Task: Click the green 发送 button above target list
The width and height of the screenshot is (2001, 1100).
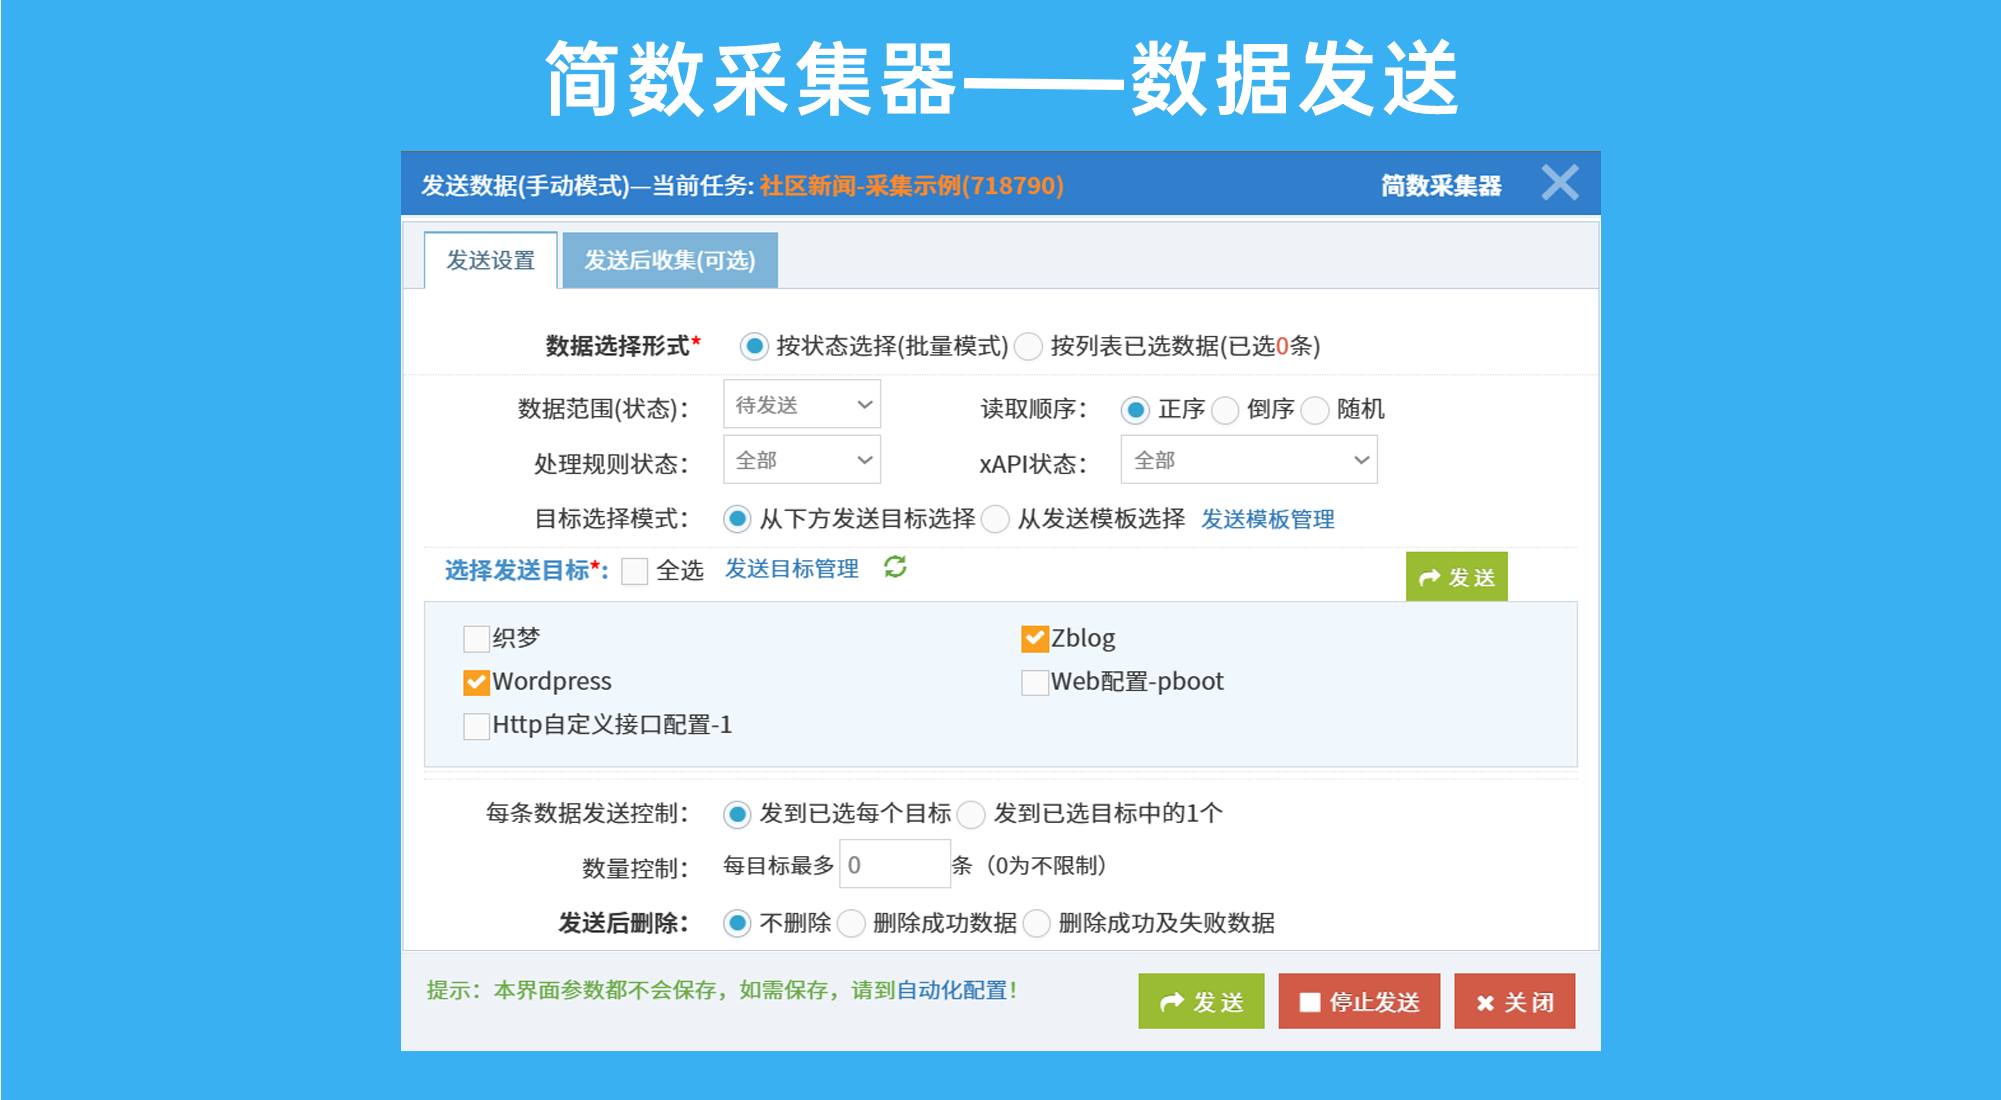Action: coord(1456,577)
